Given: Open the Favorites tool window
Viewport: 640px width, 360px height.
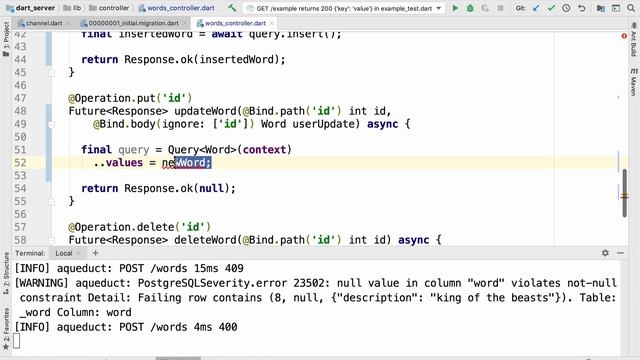Looking at the screenshot, I should (6, 329).
